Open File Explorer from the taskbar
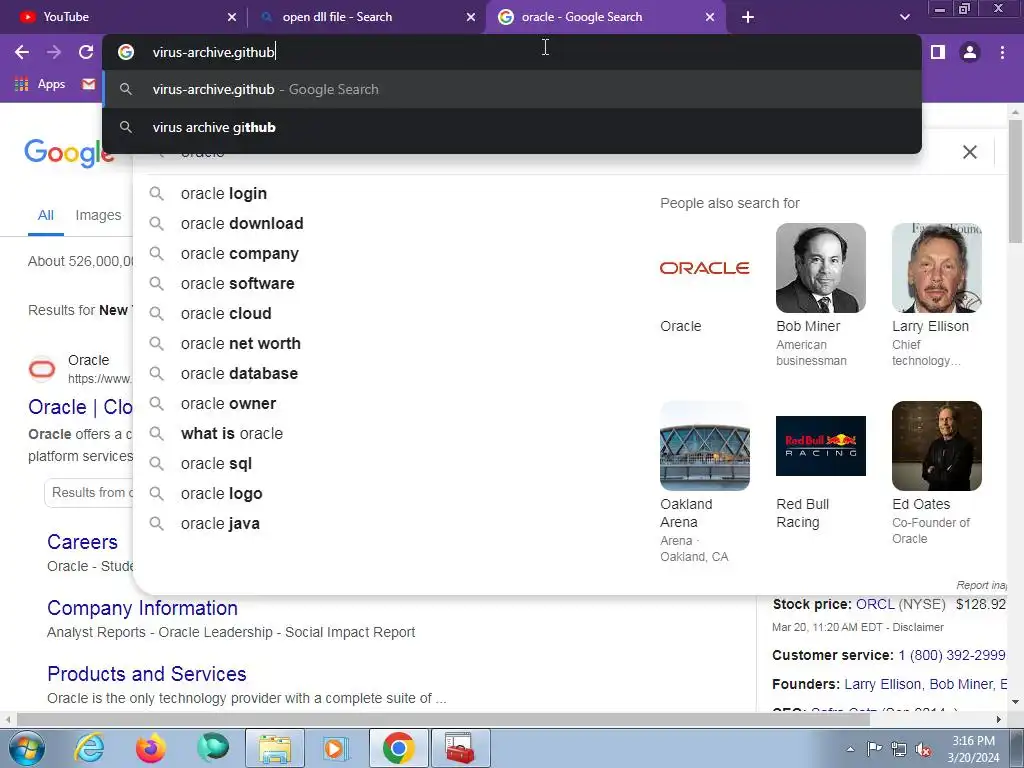 275,748
